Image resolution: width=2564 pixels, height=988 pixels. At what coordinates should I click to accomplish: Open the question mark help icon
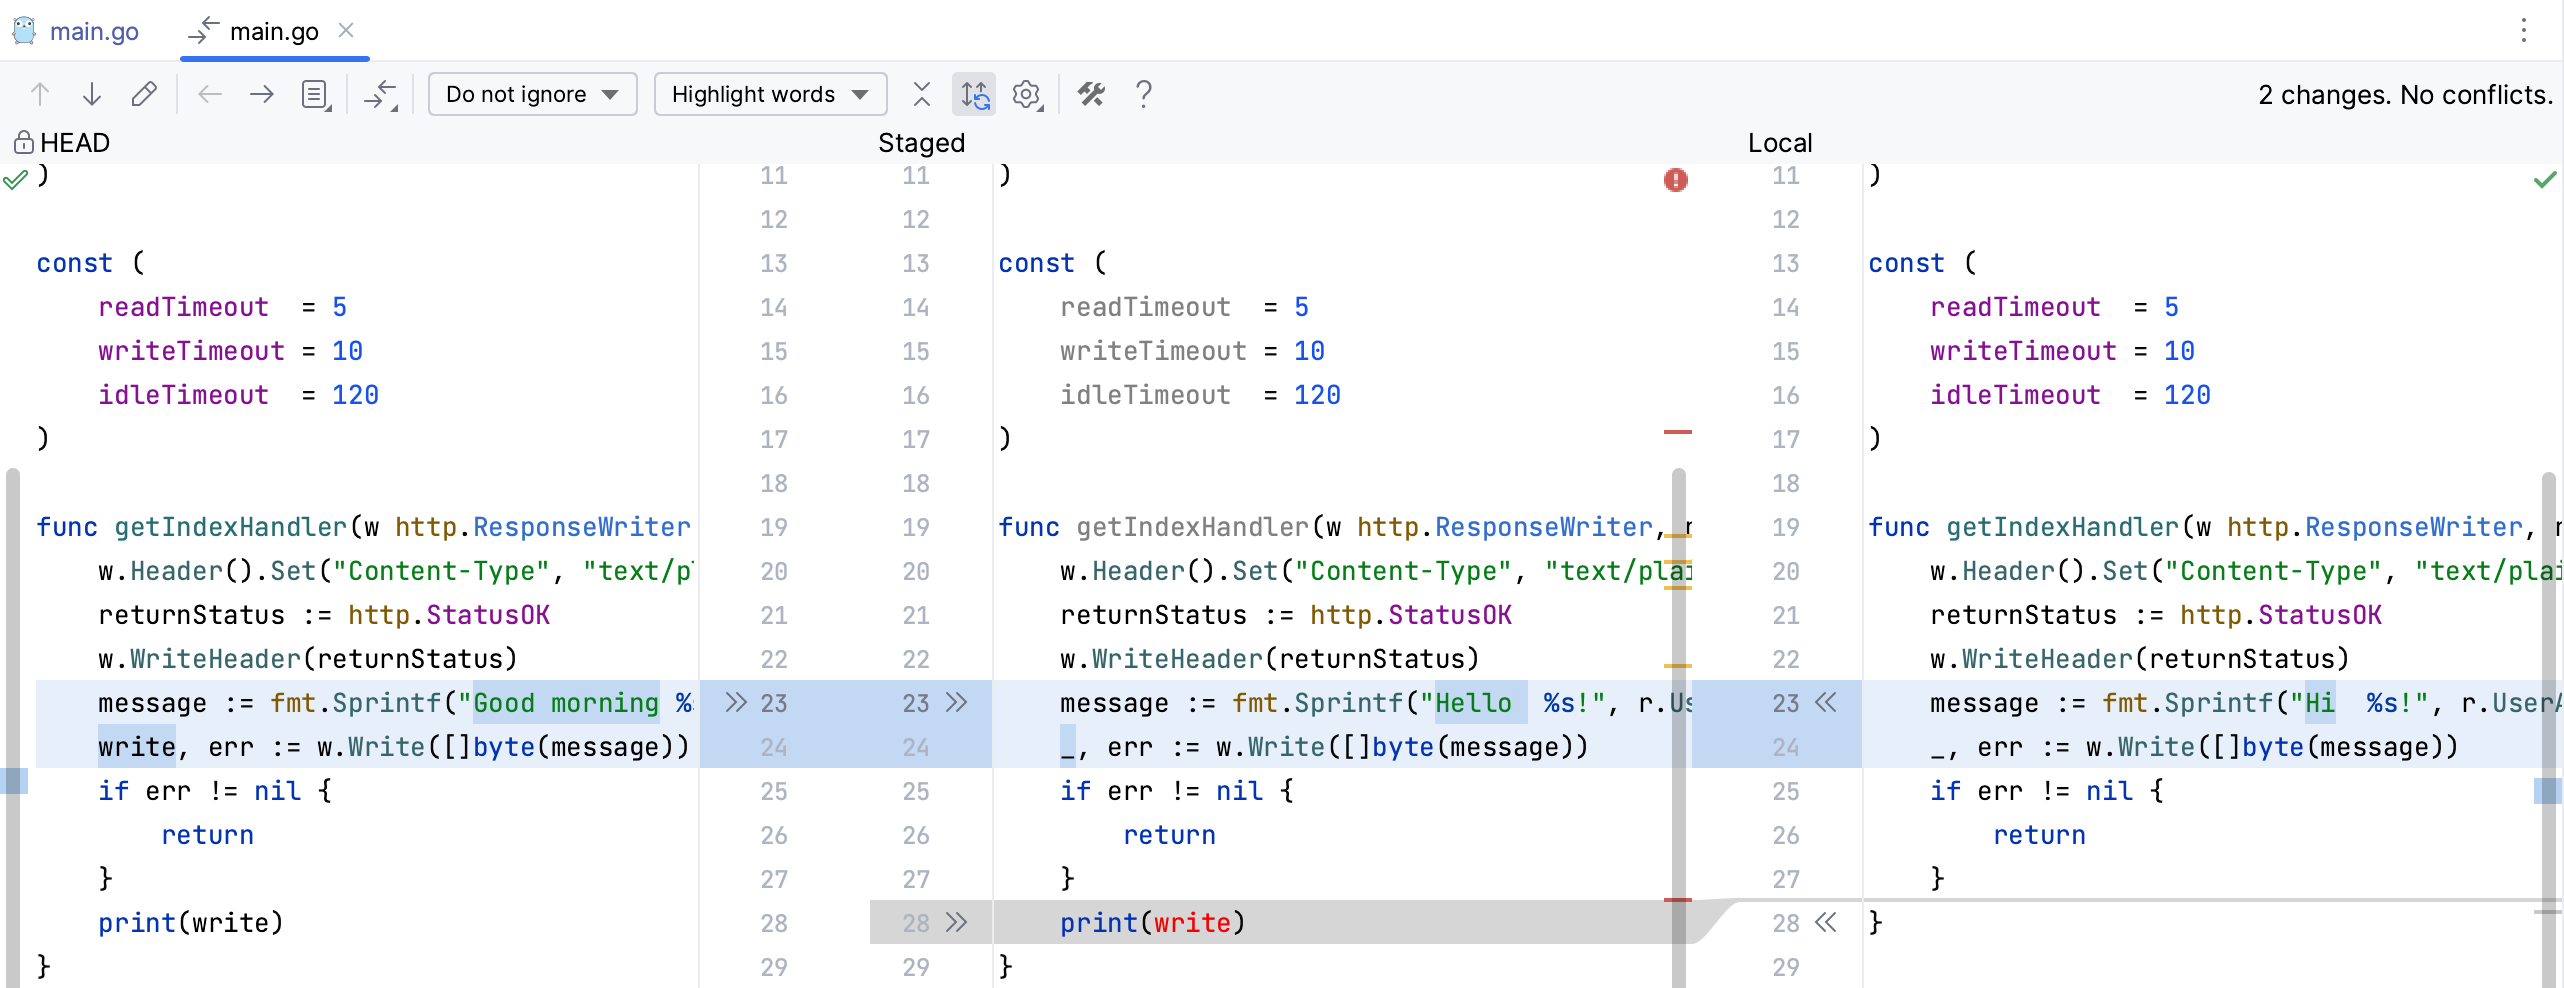pos(1144,94)
